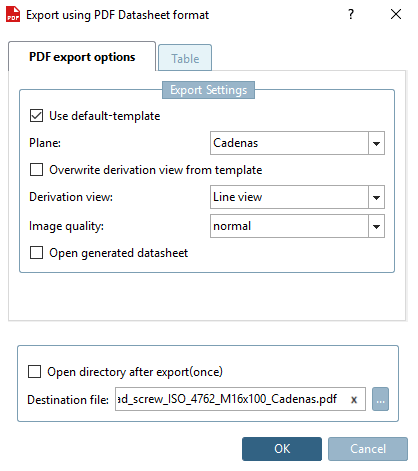Check Open generated datasheet option
The height and width of the screenshot is (471, 418).
36,253
